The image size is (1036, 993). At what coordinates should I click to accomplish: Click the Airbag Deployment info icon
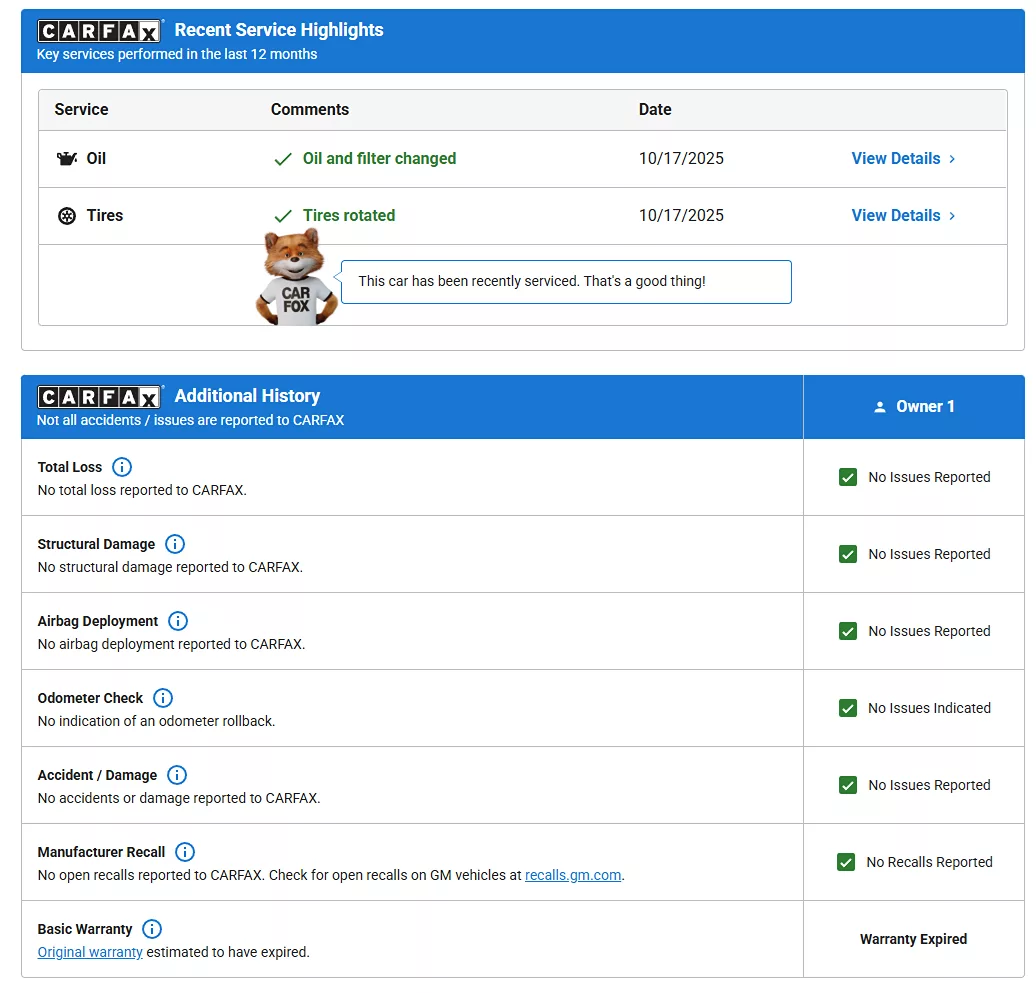[178, 621]
